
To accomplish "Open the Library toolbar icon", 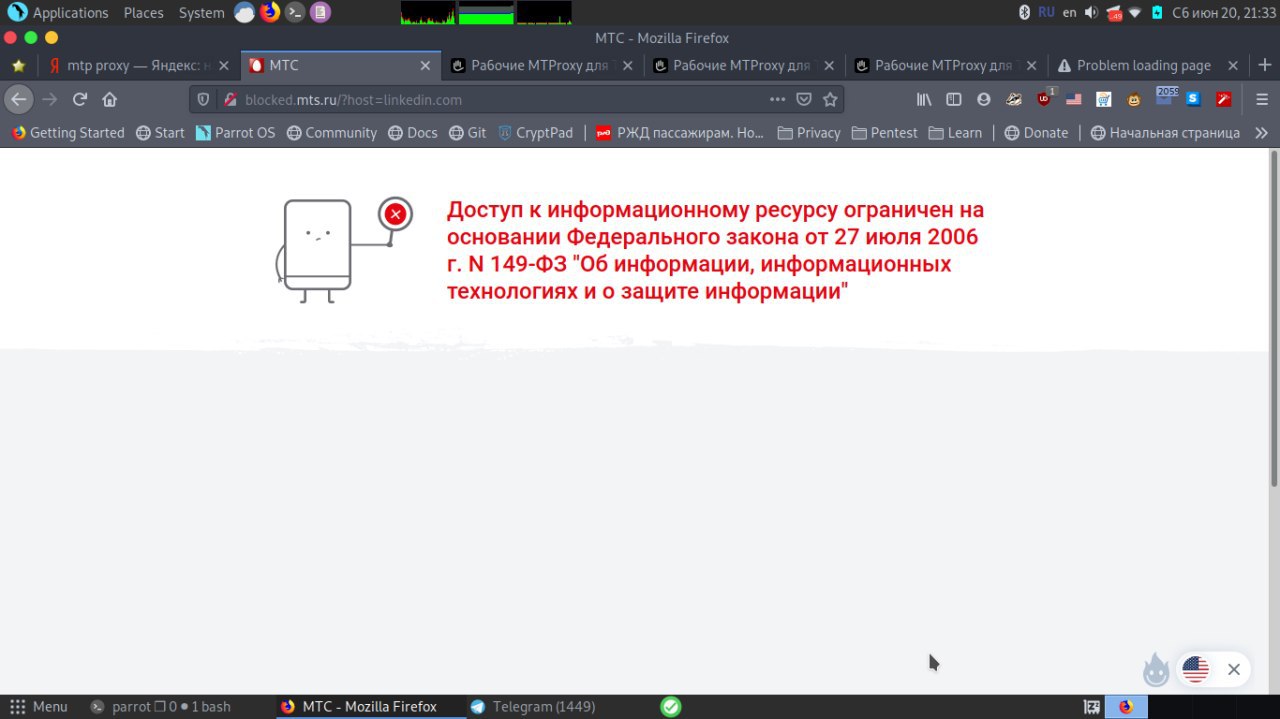I will coord(924,99).
